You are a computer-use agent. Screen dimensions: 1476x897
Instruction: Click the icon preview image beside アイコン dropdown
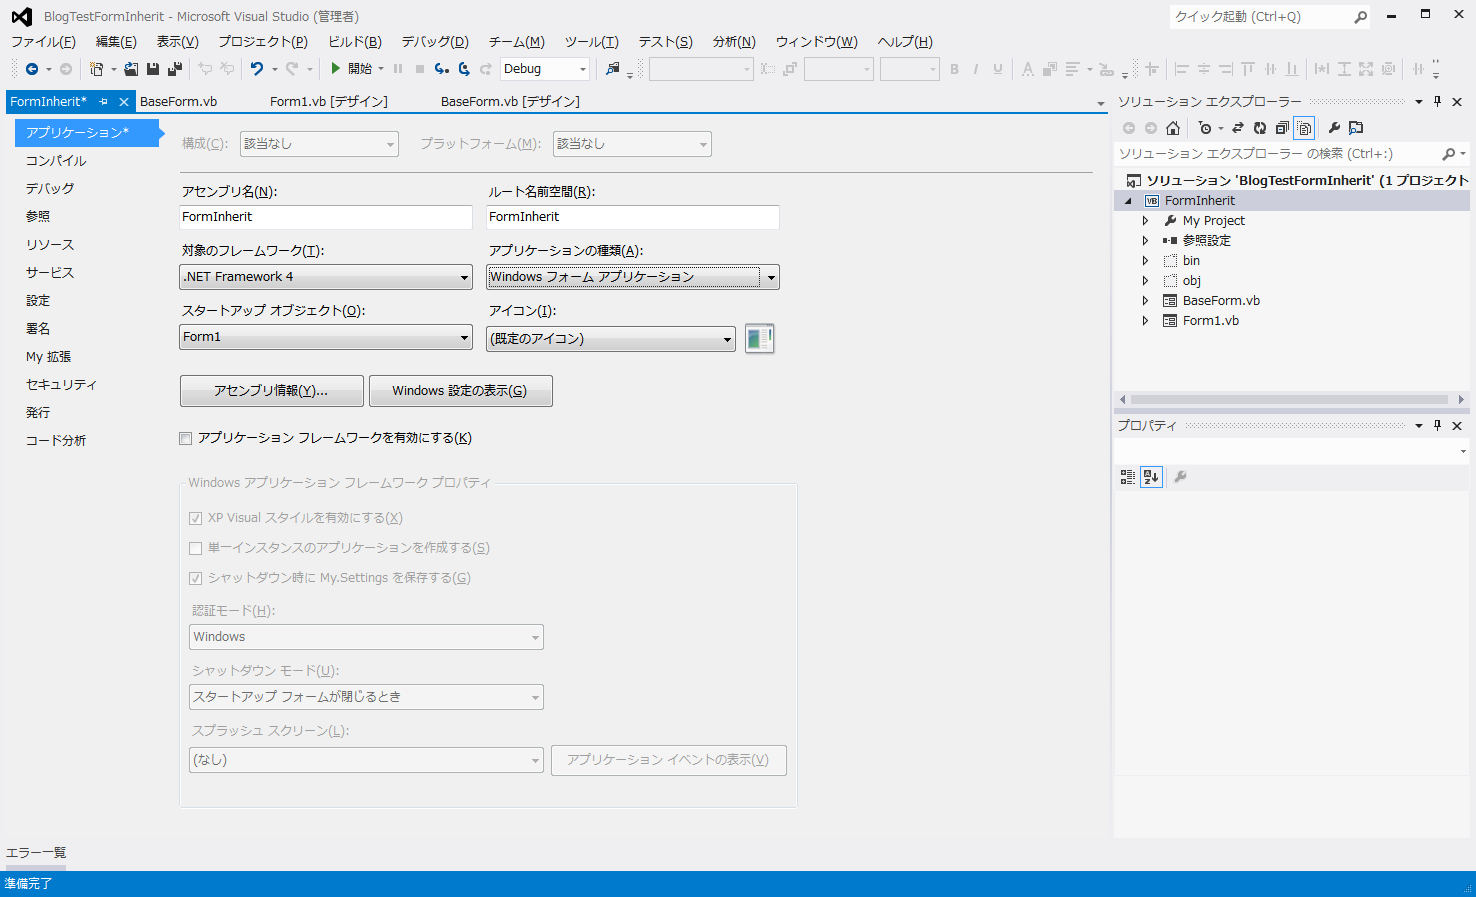[x=760, y=339]
